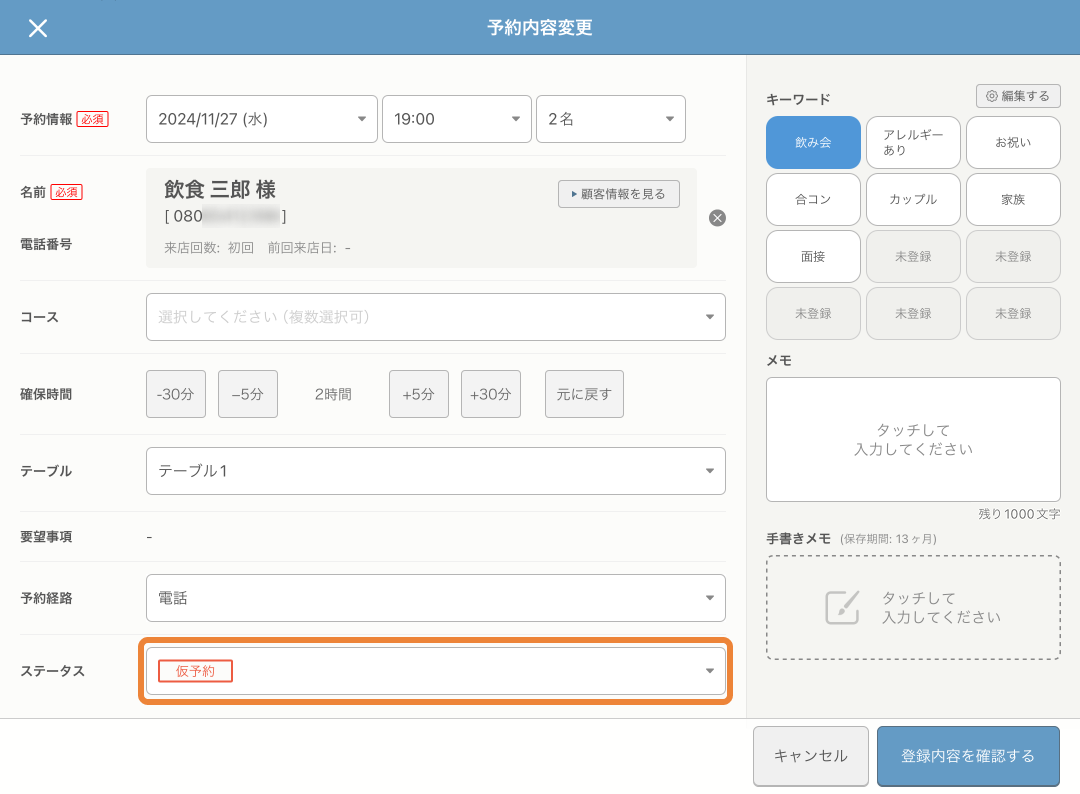This screenshot has height=794, width=1080.
Task: Select the お祝い keyword
Action: pos(1013,142)
